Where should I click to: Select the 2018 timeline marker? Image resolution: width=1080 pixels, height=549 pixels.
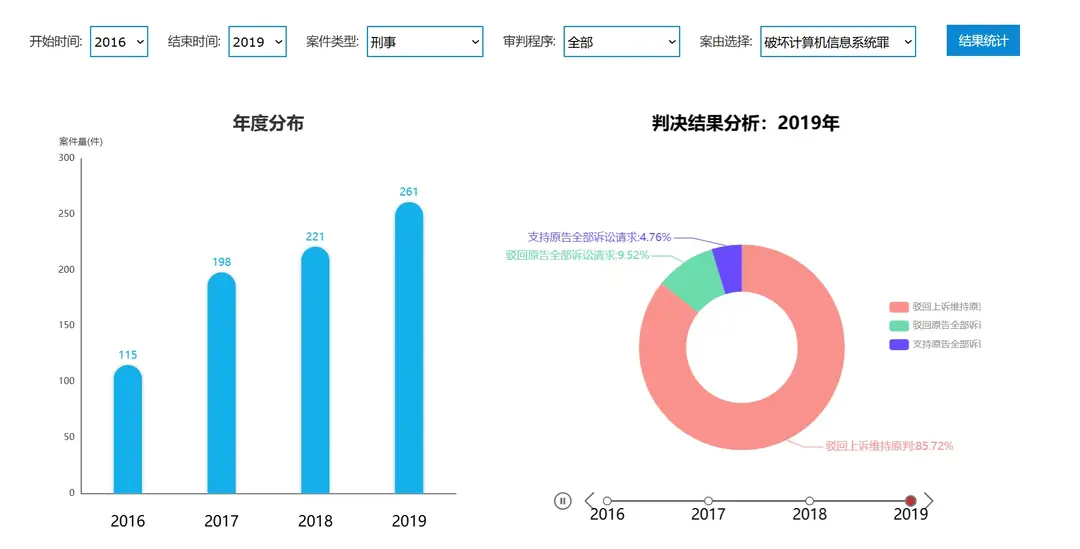click(x=809, y=501)
